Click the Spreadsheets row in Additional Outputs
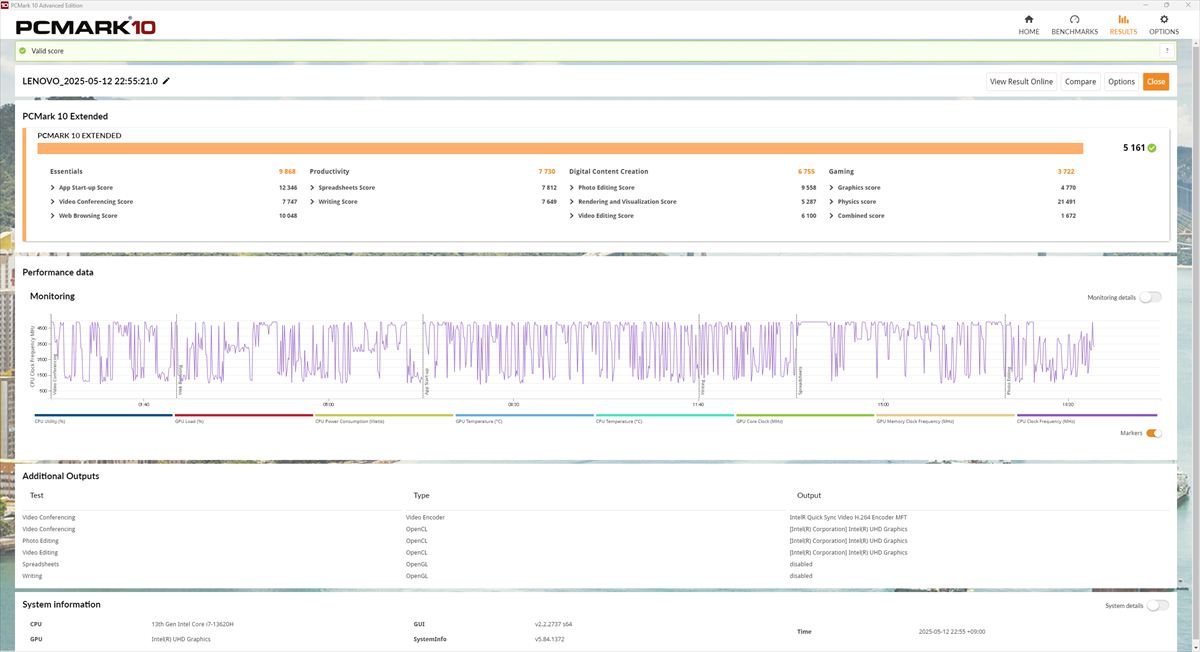The image size is (1200, 652). pyautogui.click(x=595, y=564)
